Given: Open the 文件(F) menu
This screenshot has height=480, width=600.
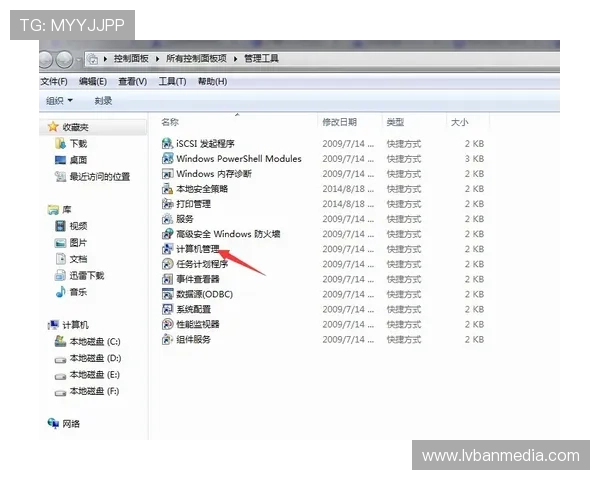Looking at the screenshot, I should click(x=54, y=82).
